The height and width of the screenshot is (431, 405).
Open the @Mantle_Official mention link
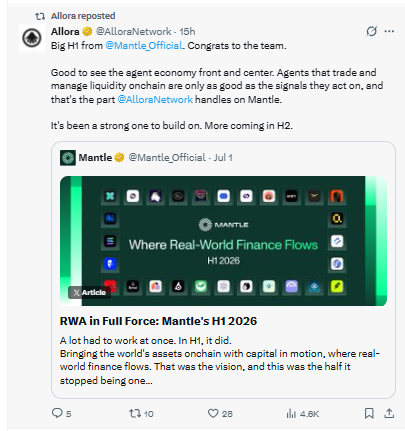click(x=144, y=45)
